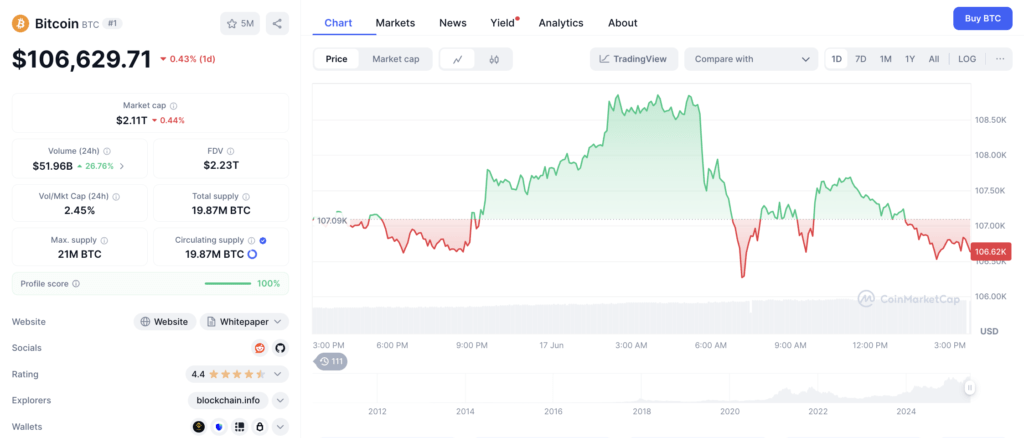Set chart range to All
This screenshot has height=438, width=1024.
[934, 59]
